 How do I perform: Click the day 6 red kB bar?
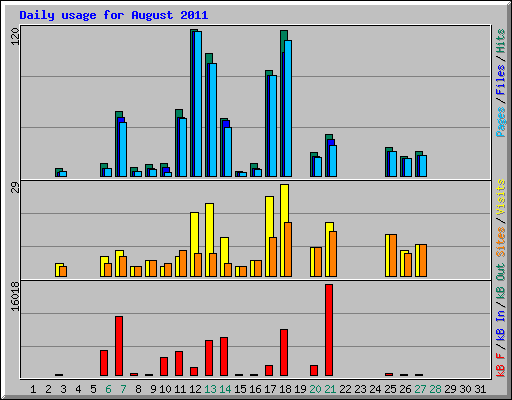click(x=104, y=363)
